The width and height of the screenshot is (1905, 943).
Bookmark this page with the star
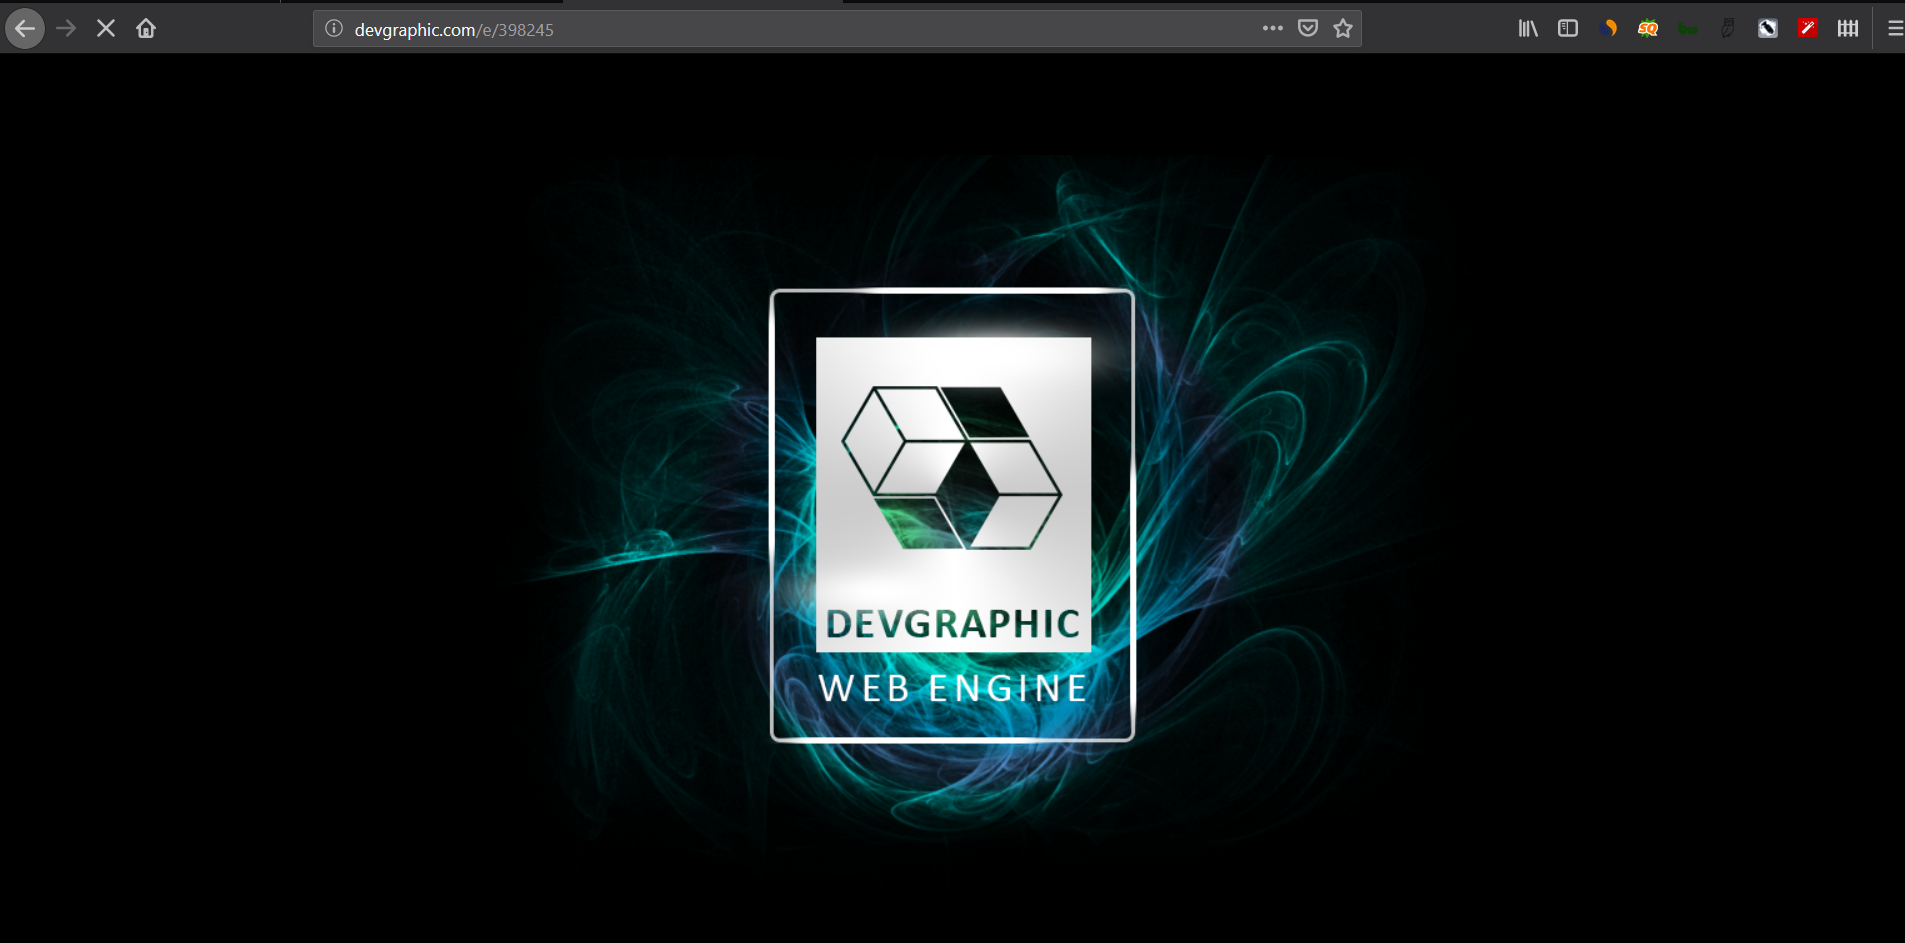coord(1341,29)
